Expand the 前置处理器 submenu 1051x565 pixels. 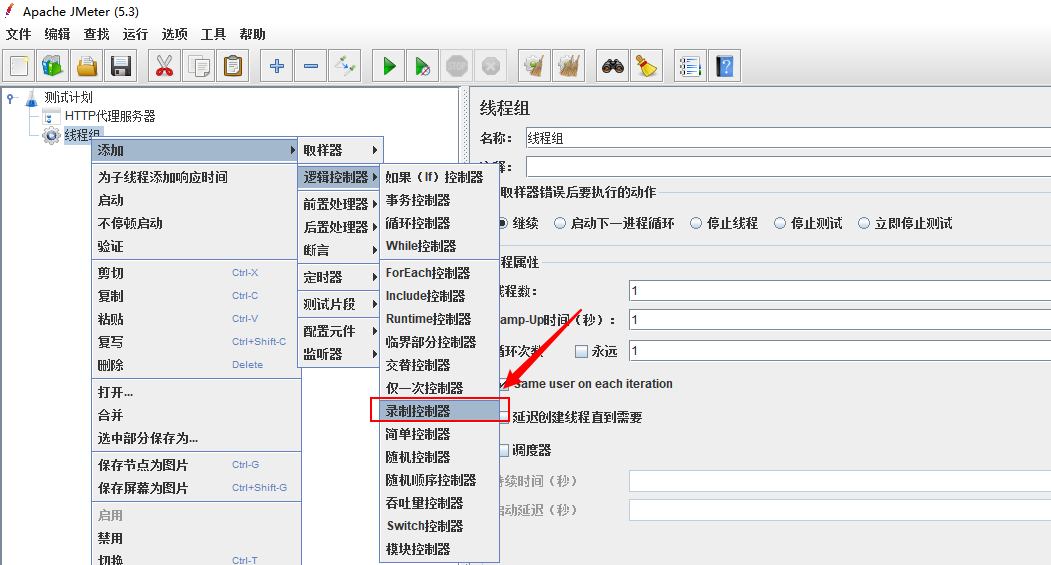pyautogui.click(x=340, y=204)
